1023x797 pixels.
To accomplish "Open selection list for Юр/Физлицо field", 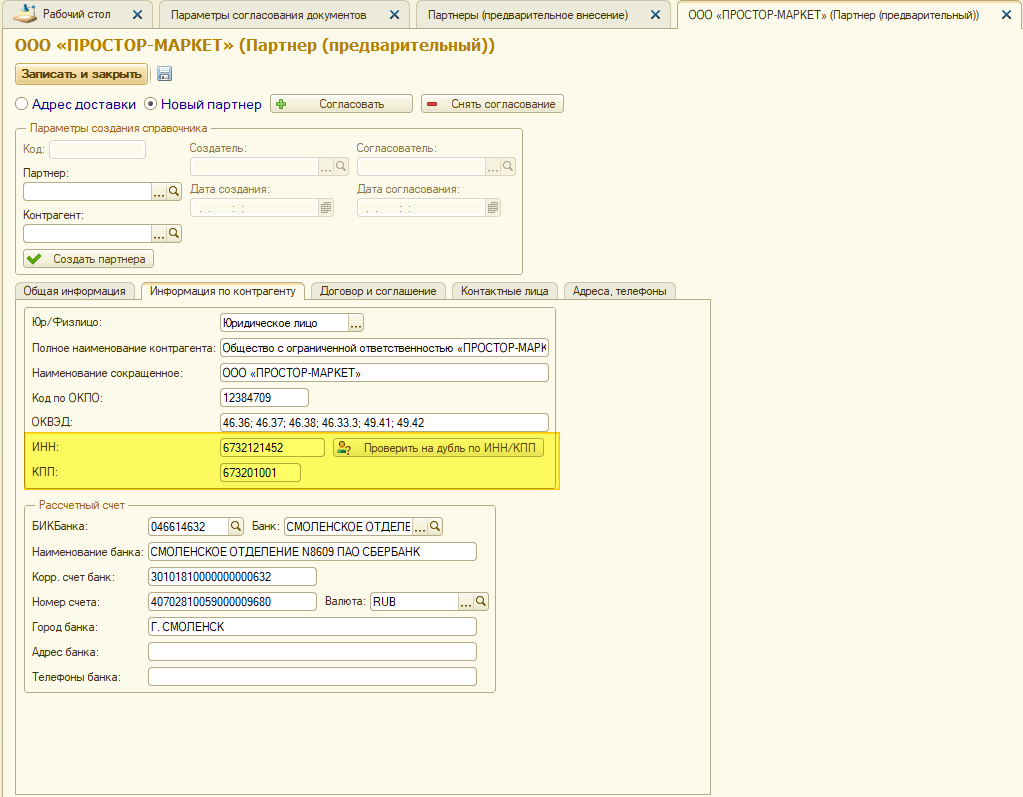I will click(356, 323).
